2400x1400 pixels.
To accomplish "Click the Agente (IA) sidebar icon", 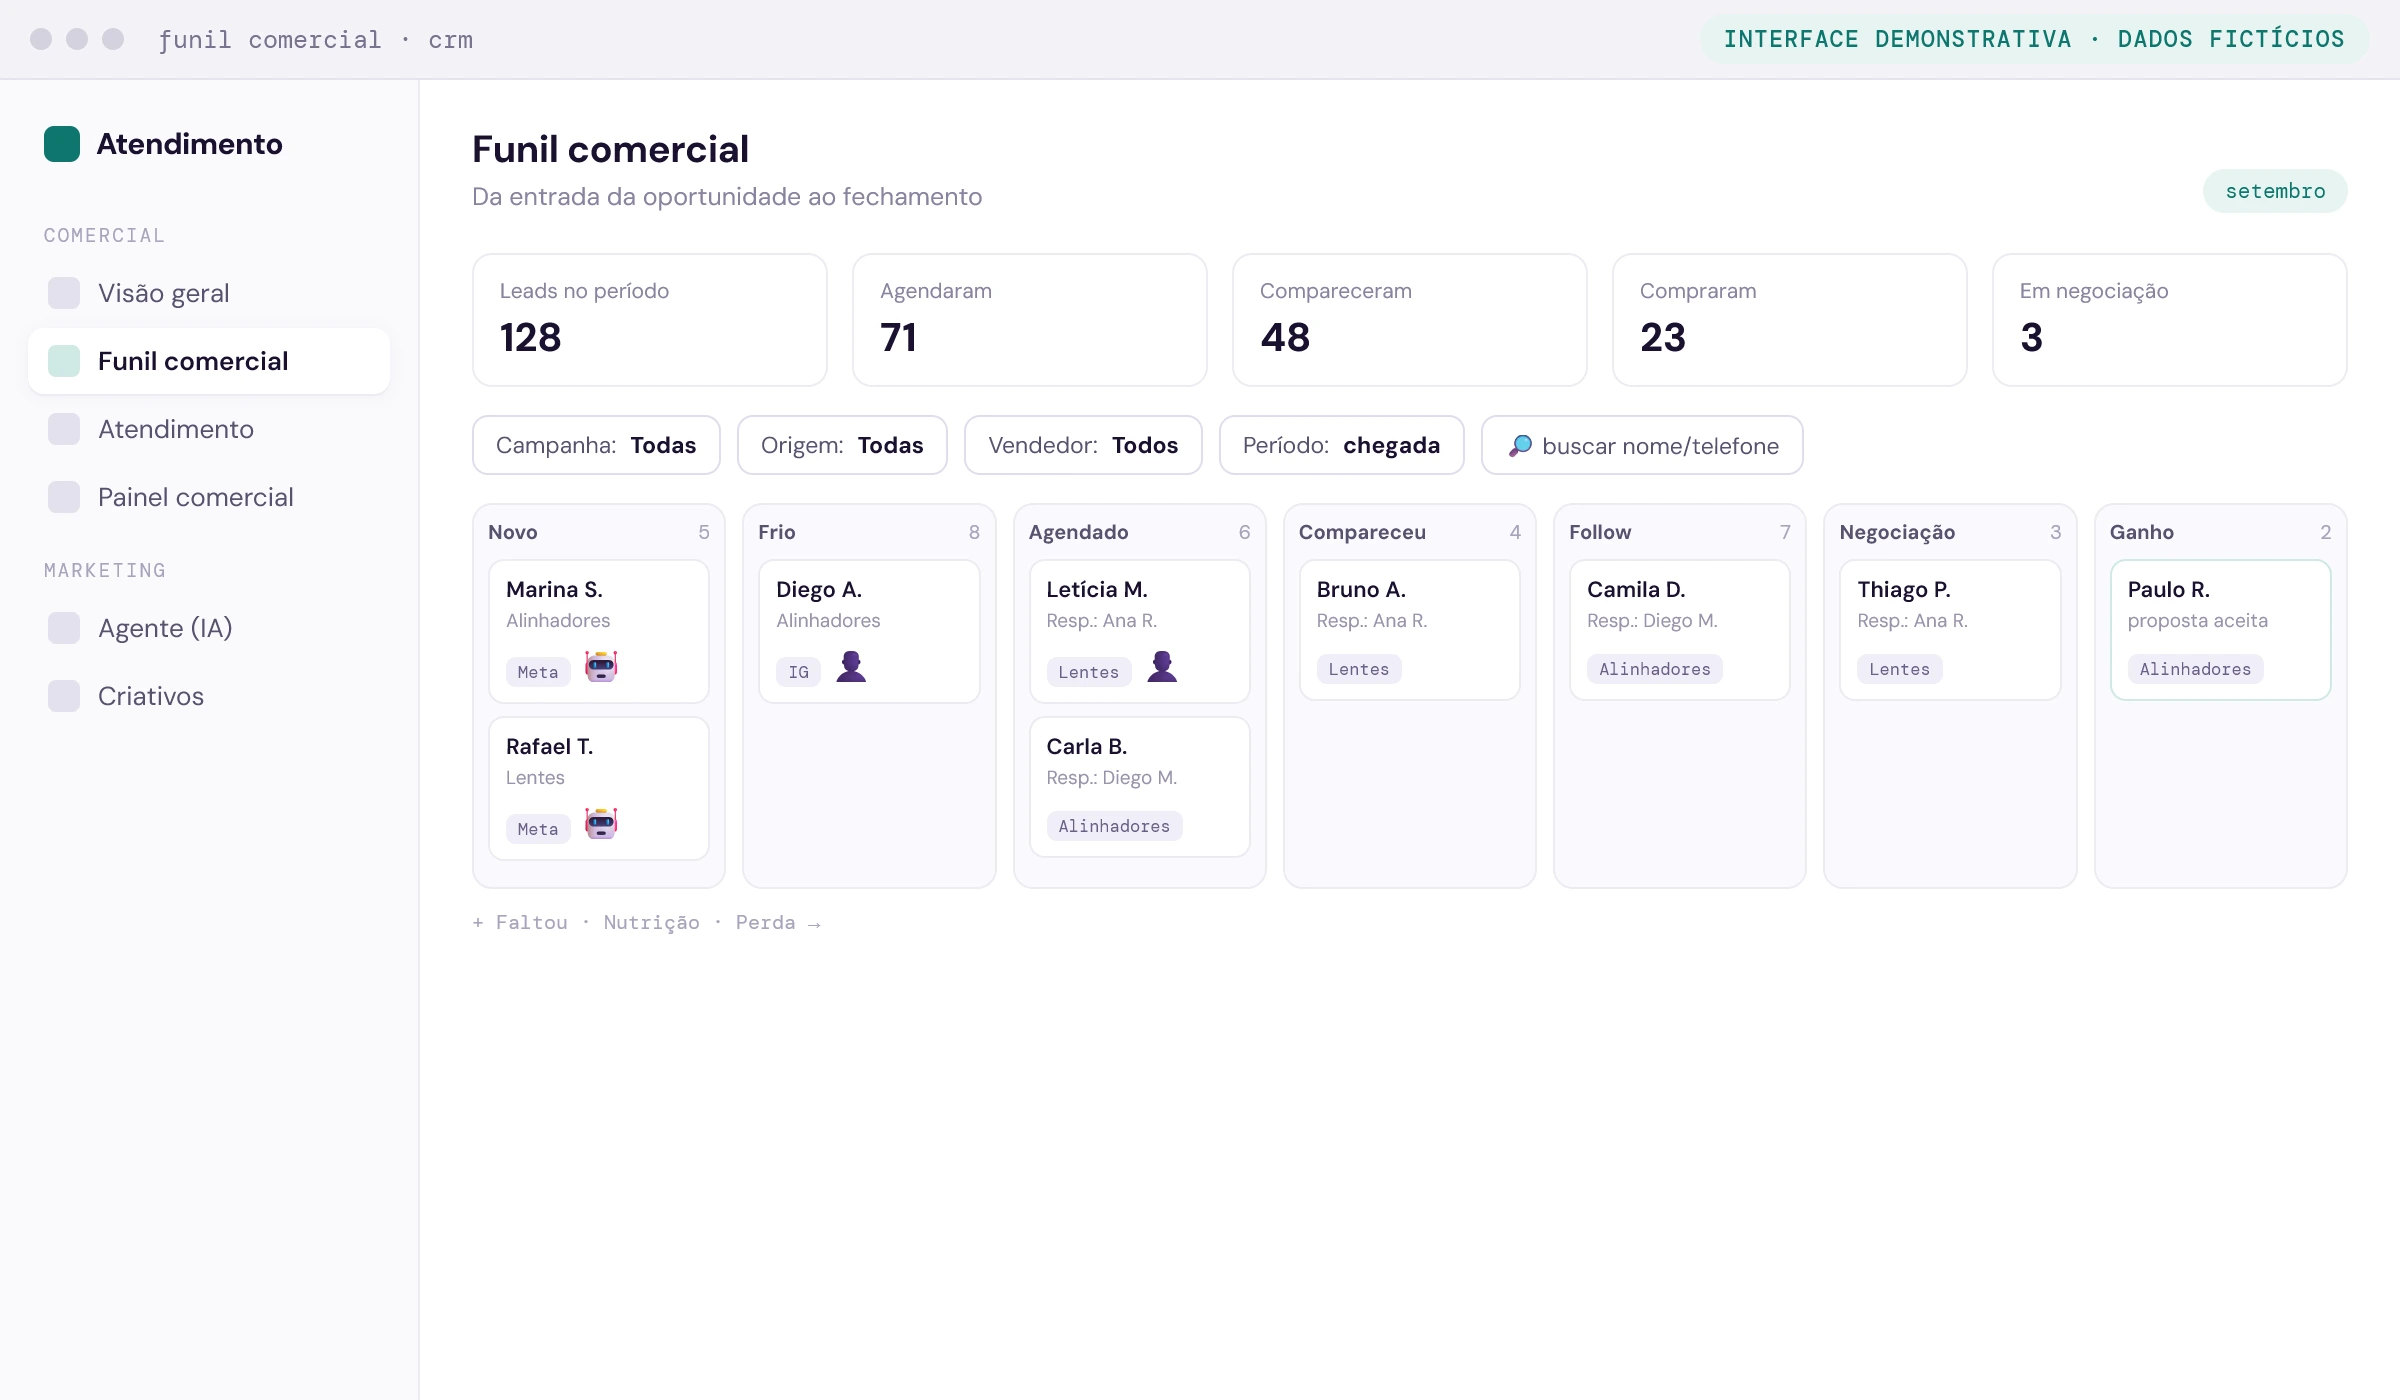I will tap(64, 628).
